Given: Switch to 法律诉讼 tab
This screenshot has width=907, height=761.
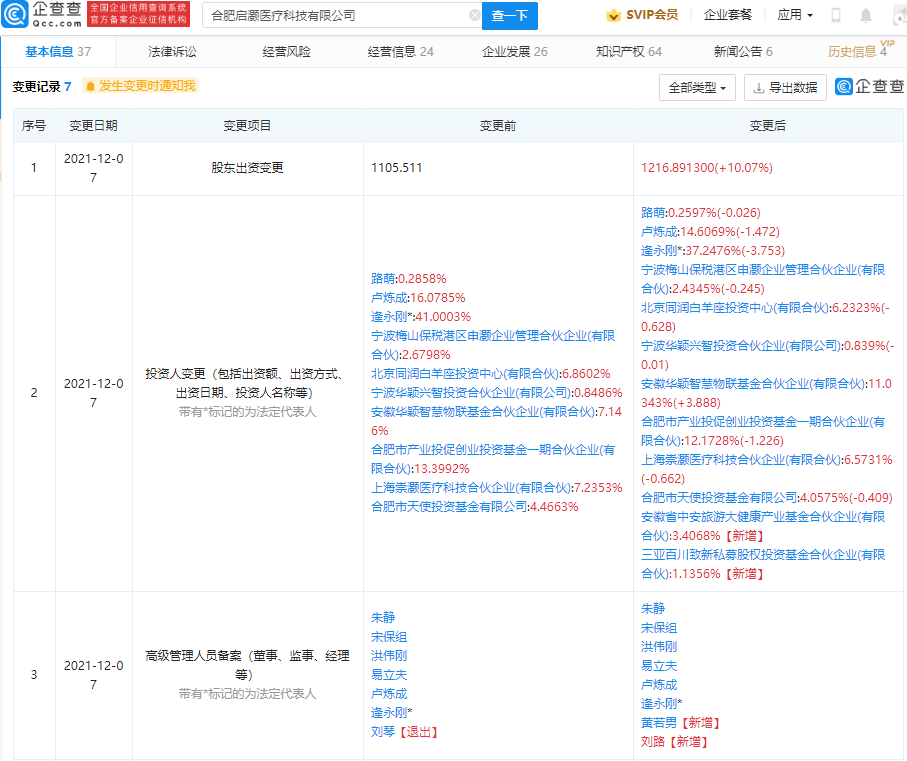Looking at the screenshot, I should coord(172,51).
